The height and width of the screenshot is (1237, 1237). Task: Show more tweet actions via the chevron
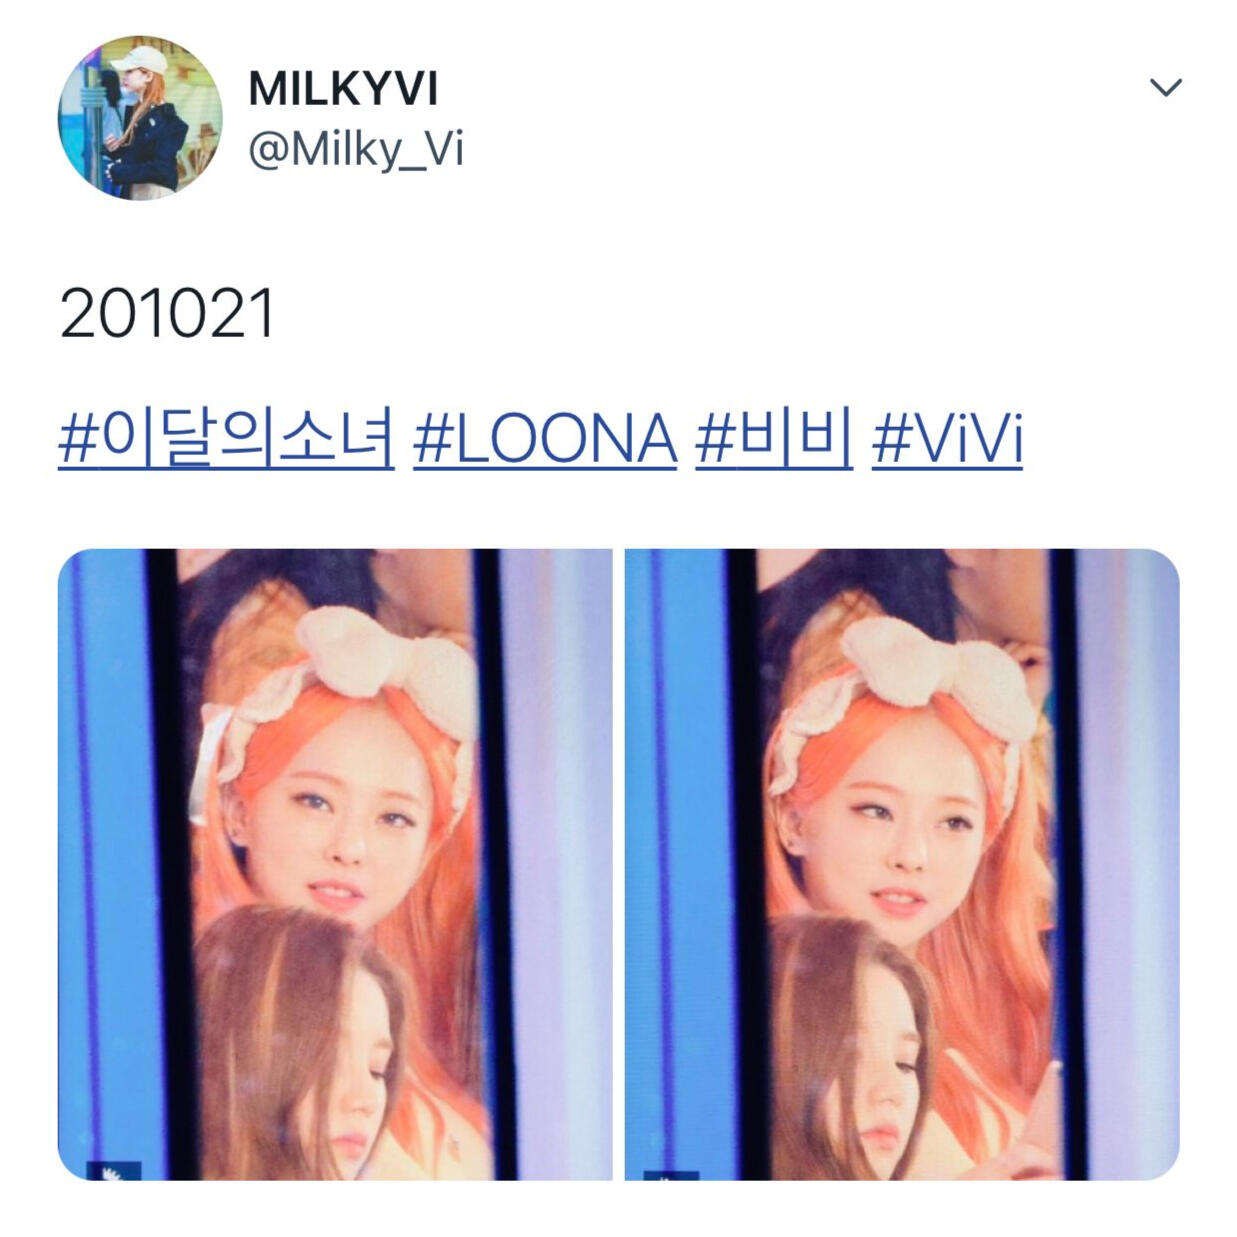pyautogui.click(x=1166, y=88)
